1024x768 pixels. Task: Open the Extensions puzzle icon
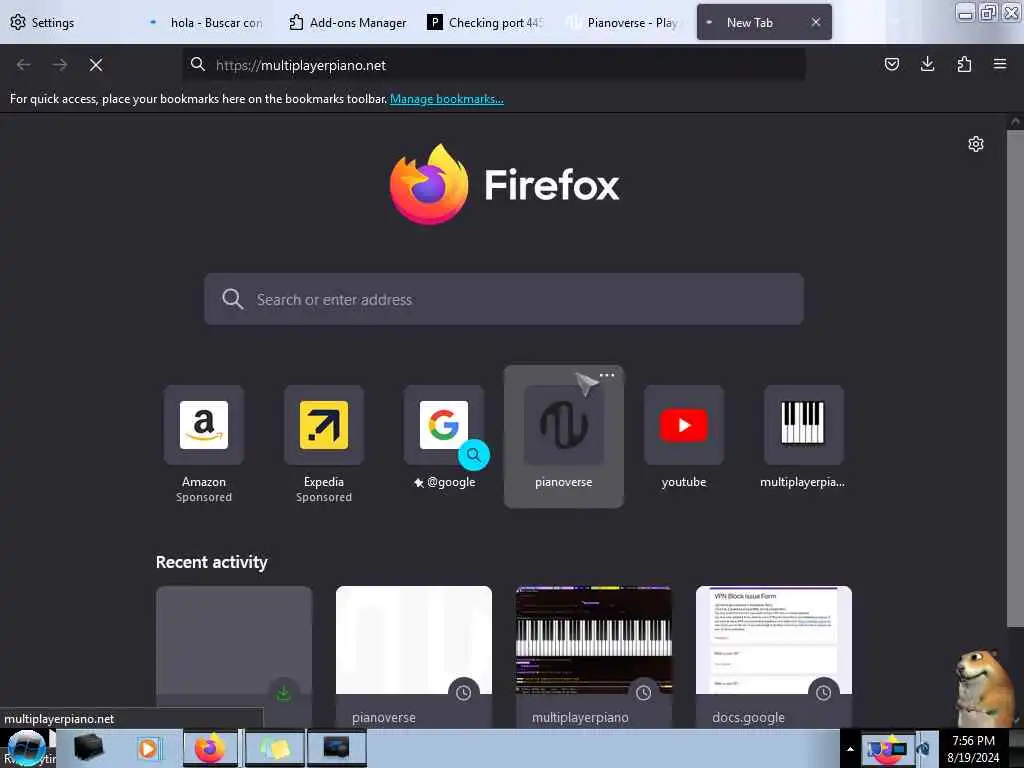click(x=964, y=64)
